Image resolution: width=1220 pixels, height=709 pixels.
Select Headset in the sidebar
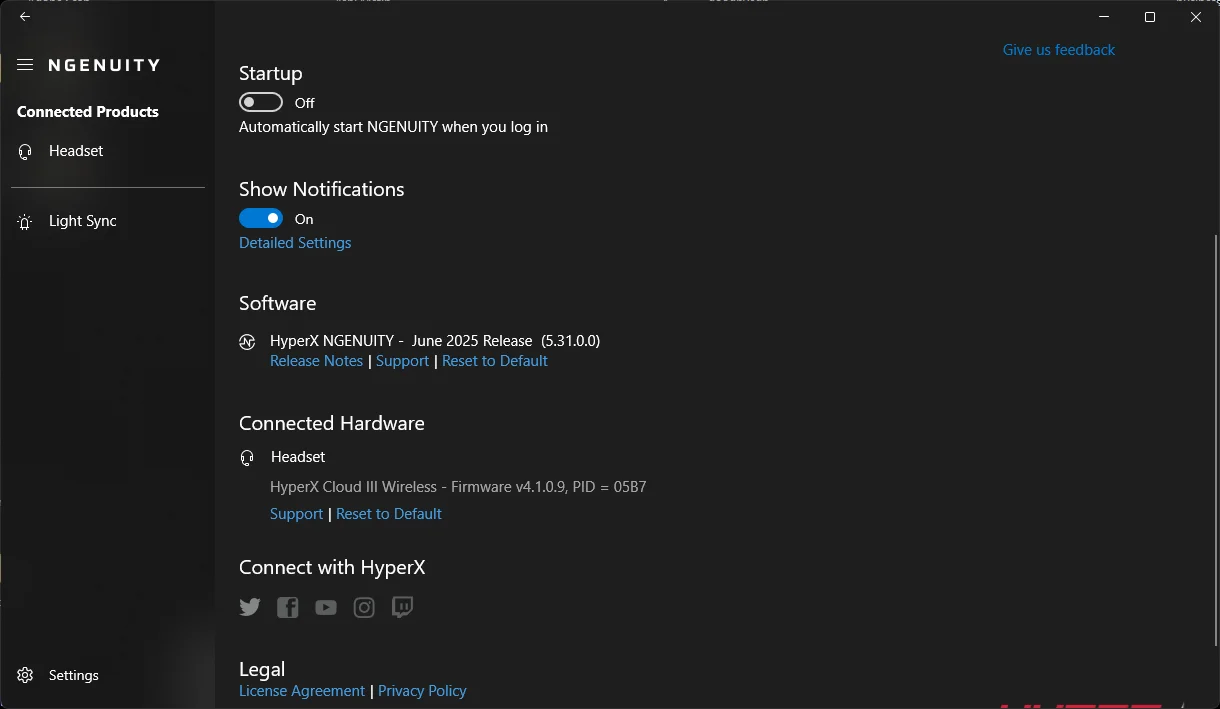tap(76, 151)
